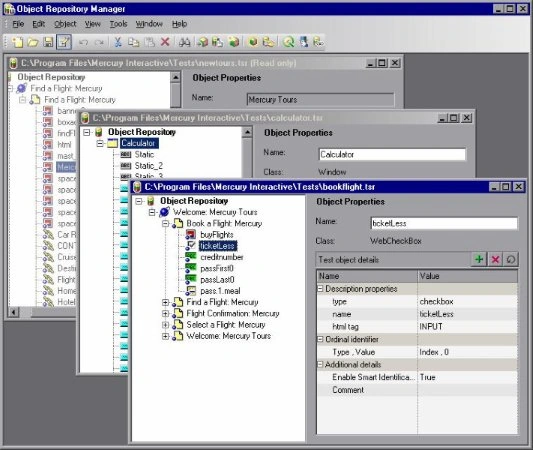Add a property with the green plus icon
Viewport: 533px width, 450px height.
point(479,260)
